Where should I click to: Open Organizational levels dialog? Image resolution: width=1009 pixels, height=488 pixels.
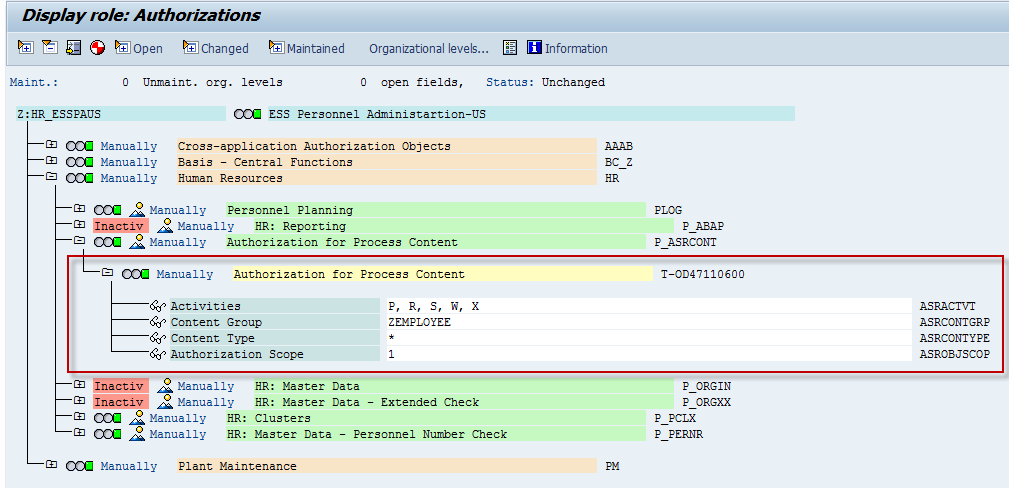coord(429,48)
